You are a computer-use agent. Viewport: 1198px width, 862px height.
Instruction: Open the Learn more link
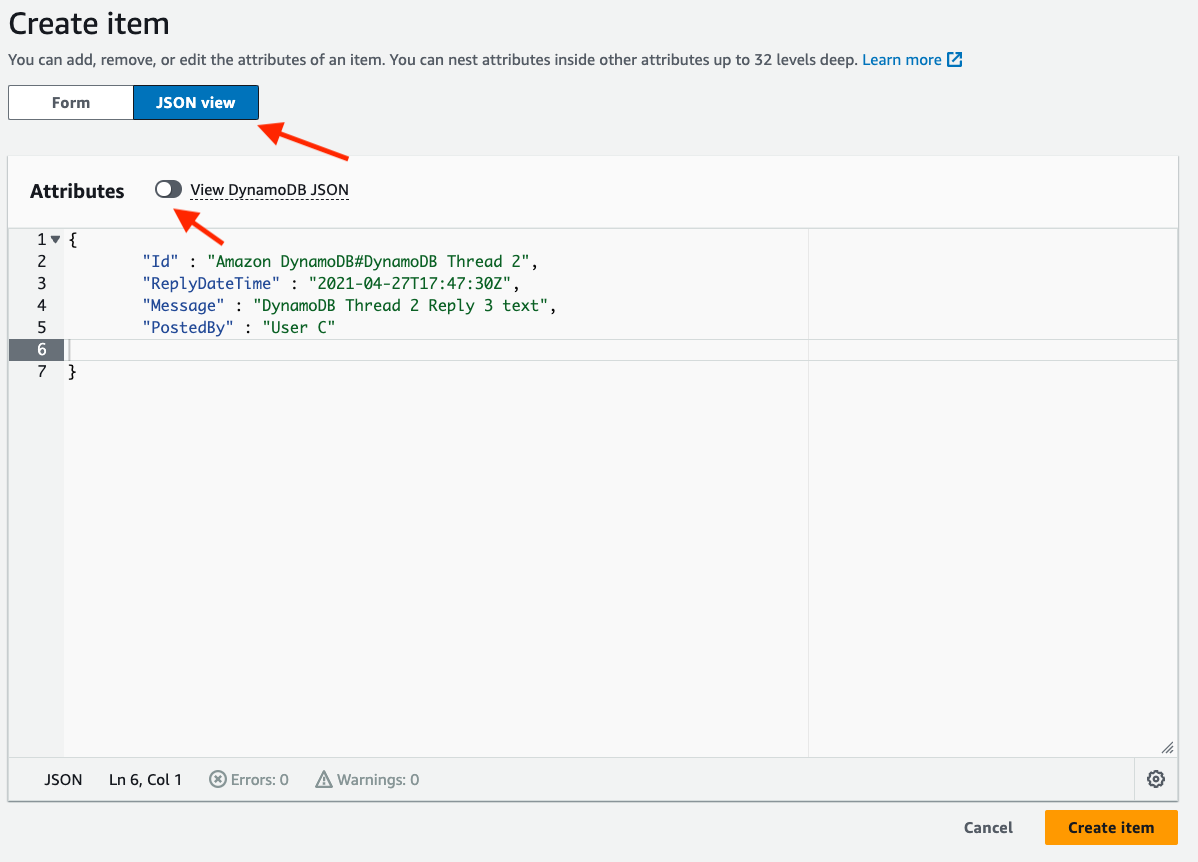pos(902,60)
